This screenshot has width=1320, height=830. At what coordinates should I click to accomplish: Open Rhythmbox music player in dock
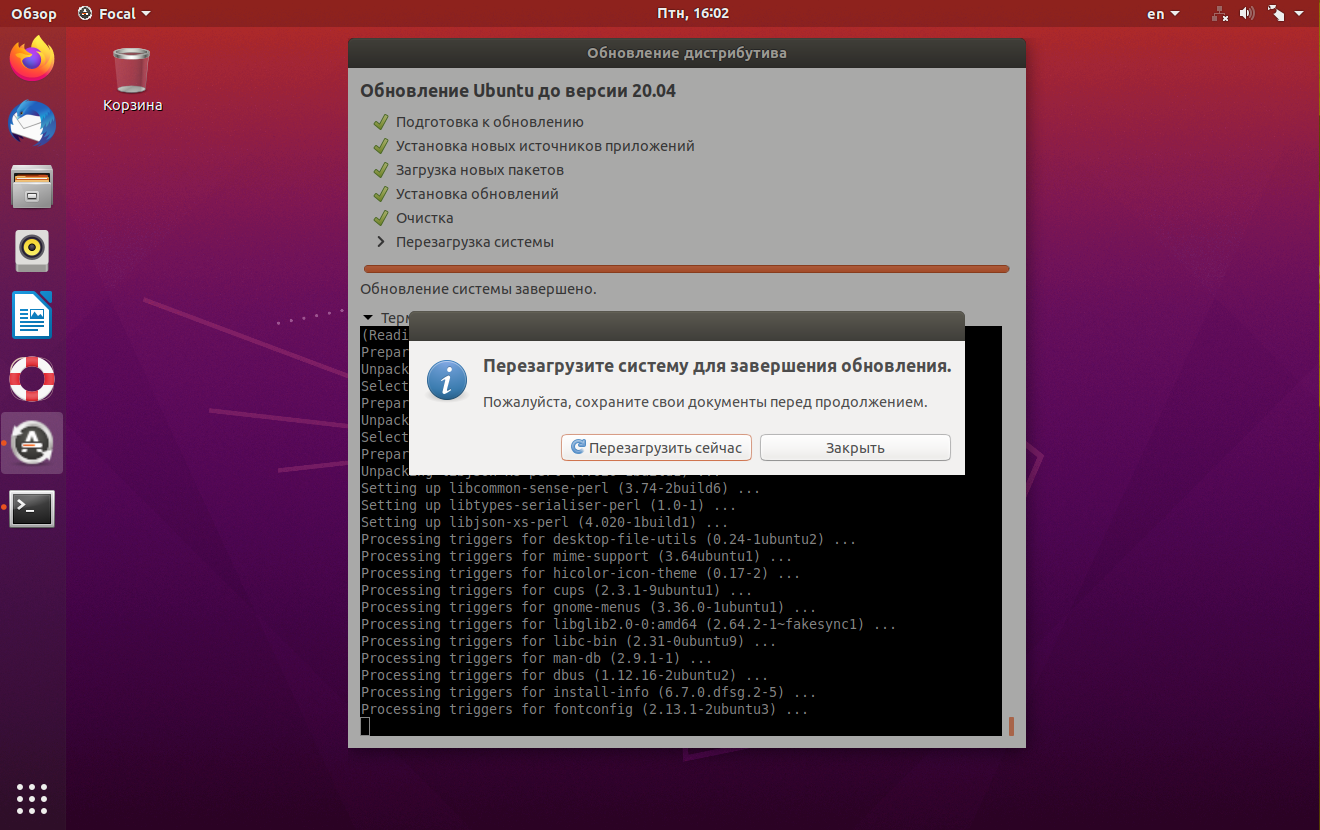[32, 251]
